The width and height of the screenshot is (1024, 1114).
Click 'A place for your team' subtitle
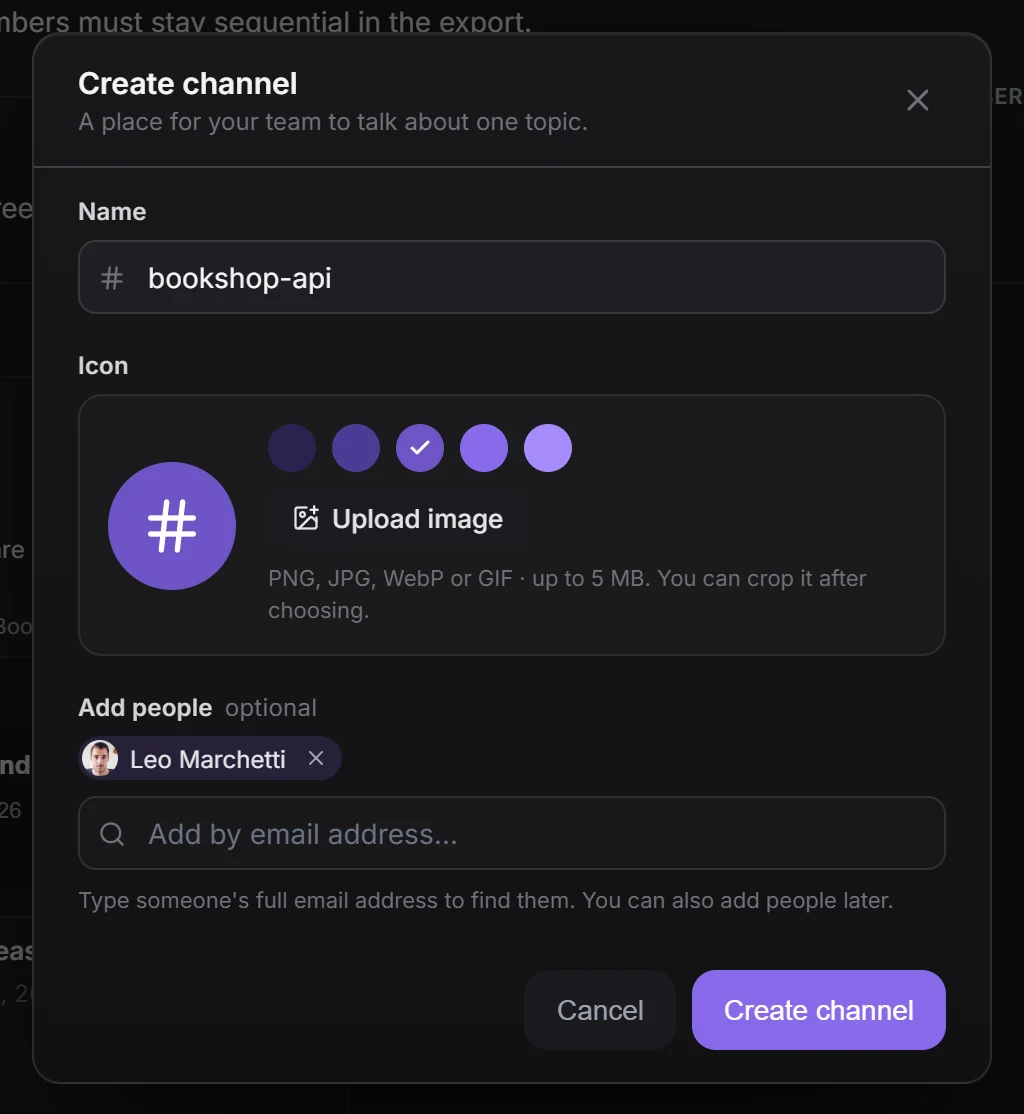(x=333, y=121)
